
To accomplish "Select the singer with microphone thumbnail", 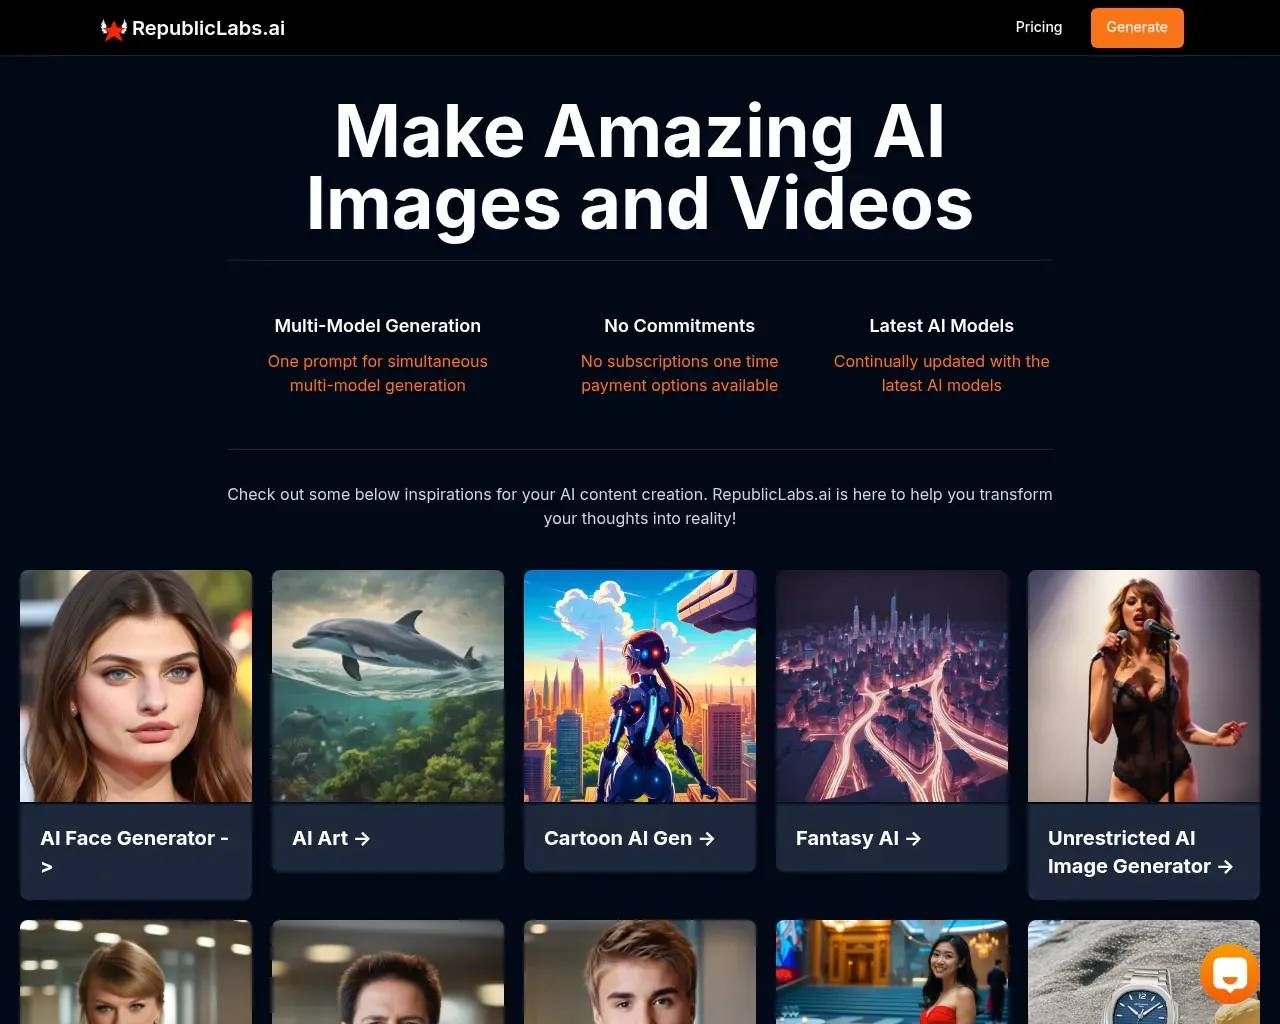I will pos(1144,686).
